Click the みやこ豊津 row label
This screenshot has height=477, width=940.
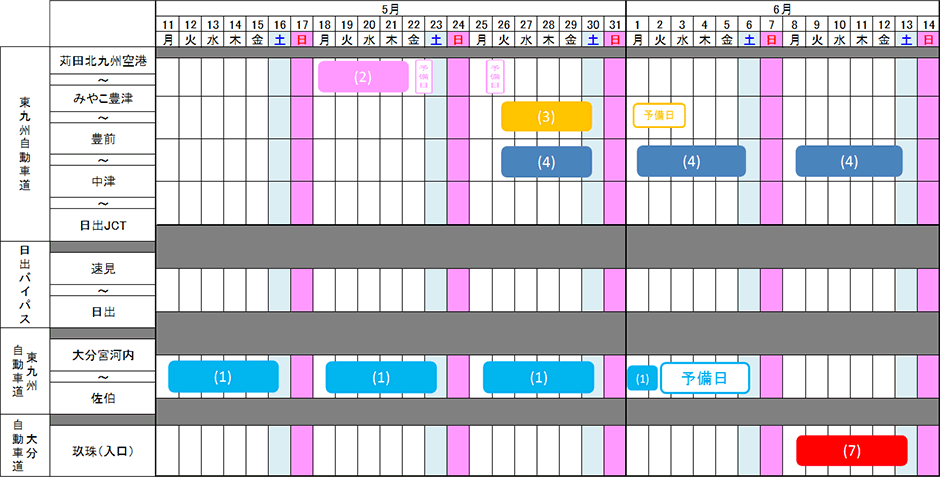(x=103, y=99)
